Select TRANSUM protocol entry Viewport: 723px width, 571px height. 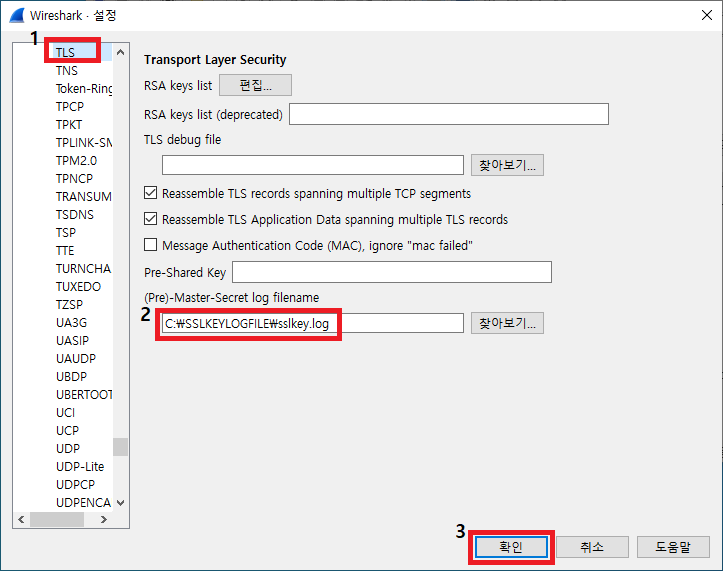pos(84,196)
